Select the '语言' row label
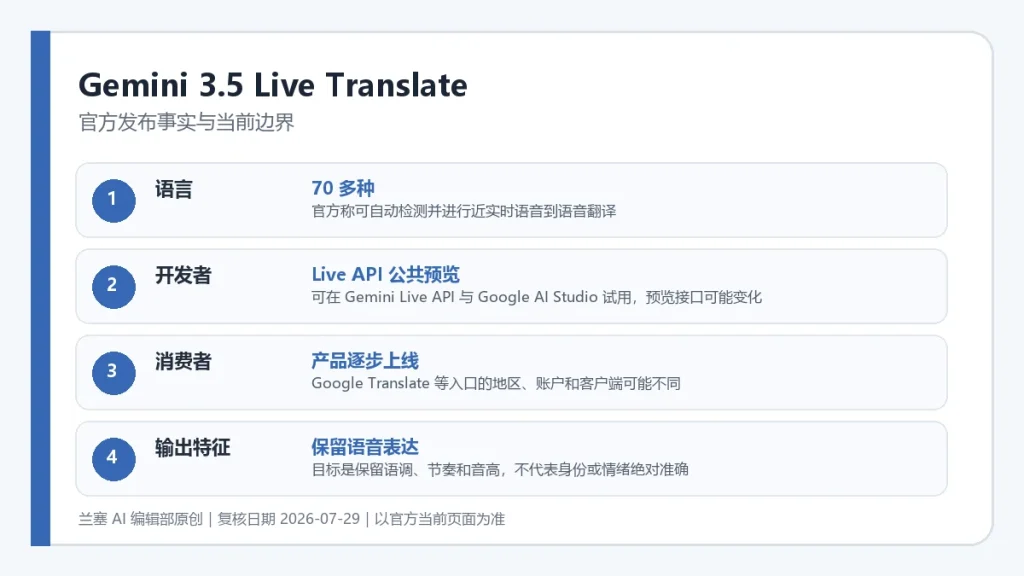This screenshot has width=1024, height=576. (x=174, y=189)
